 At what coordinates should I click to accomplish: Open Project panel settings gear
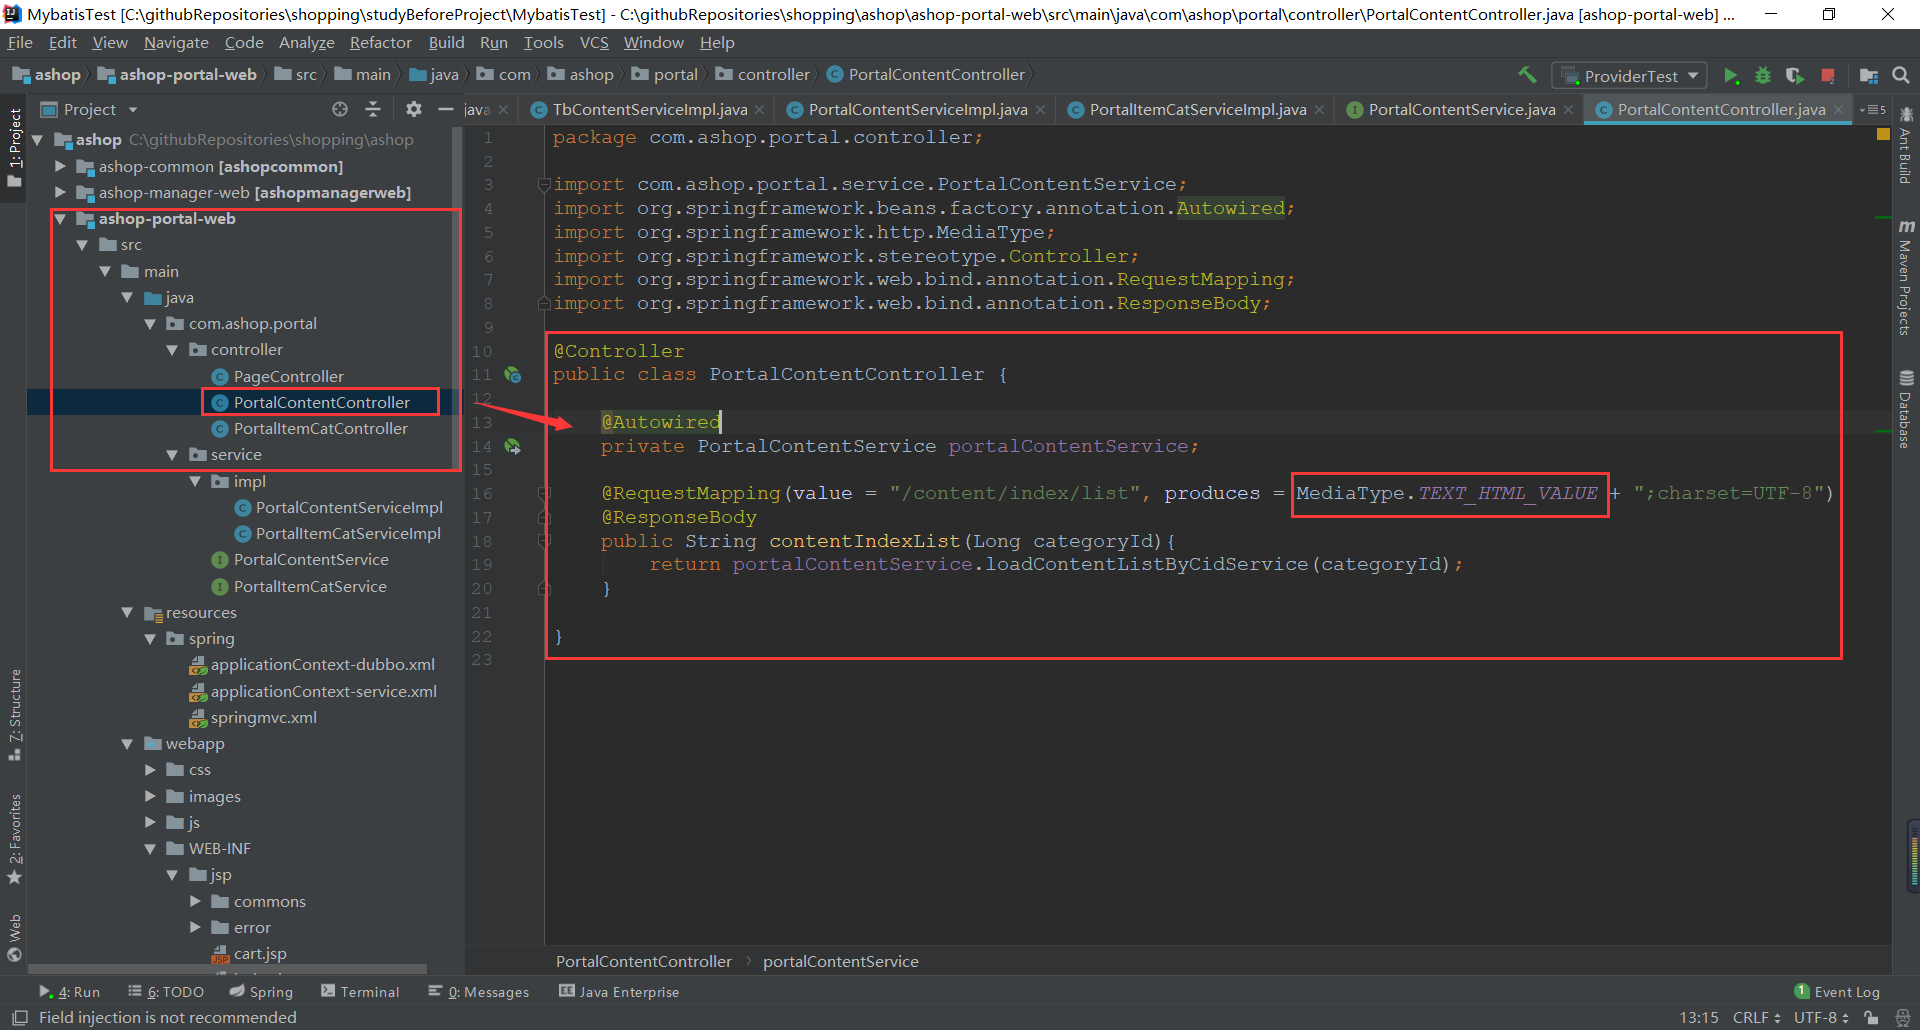tap(413, 109)
